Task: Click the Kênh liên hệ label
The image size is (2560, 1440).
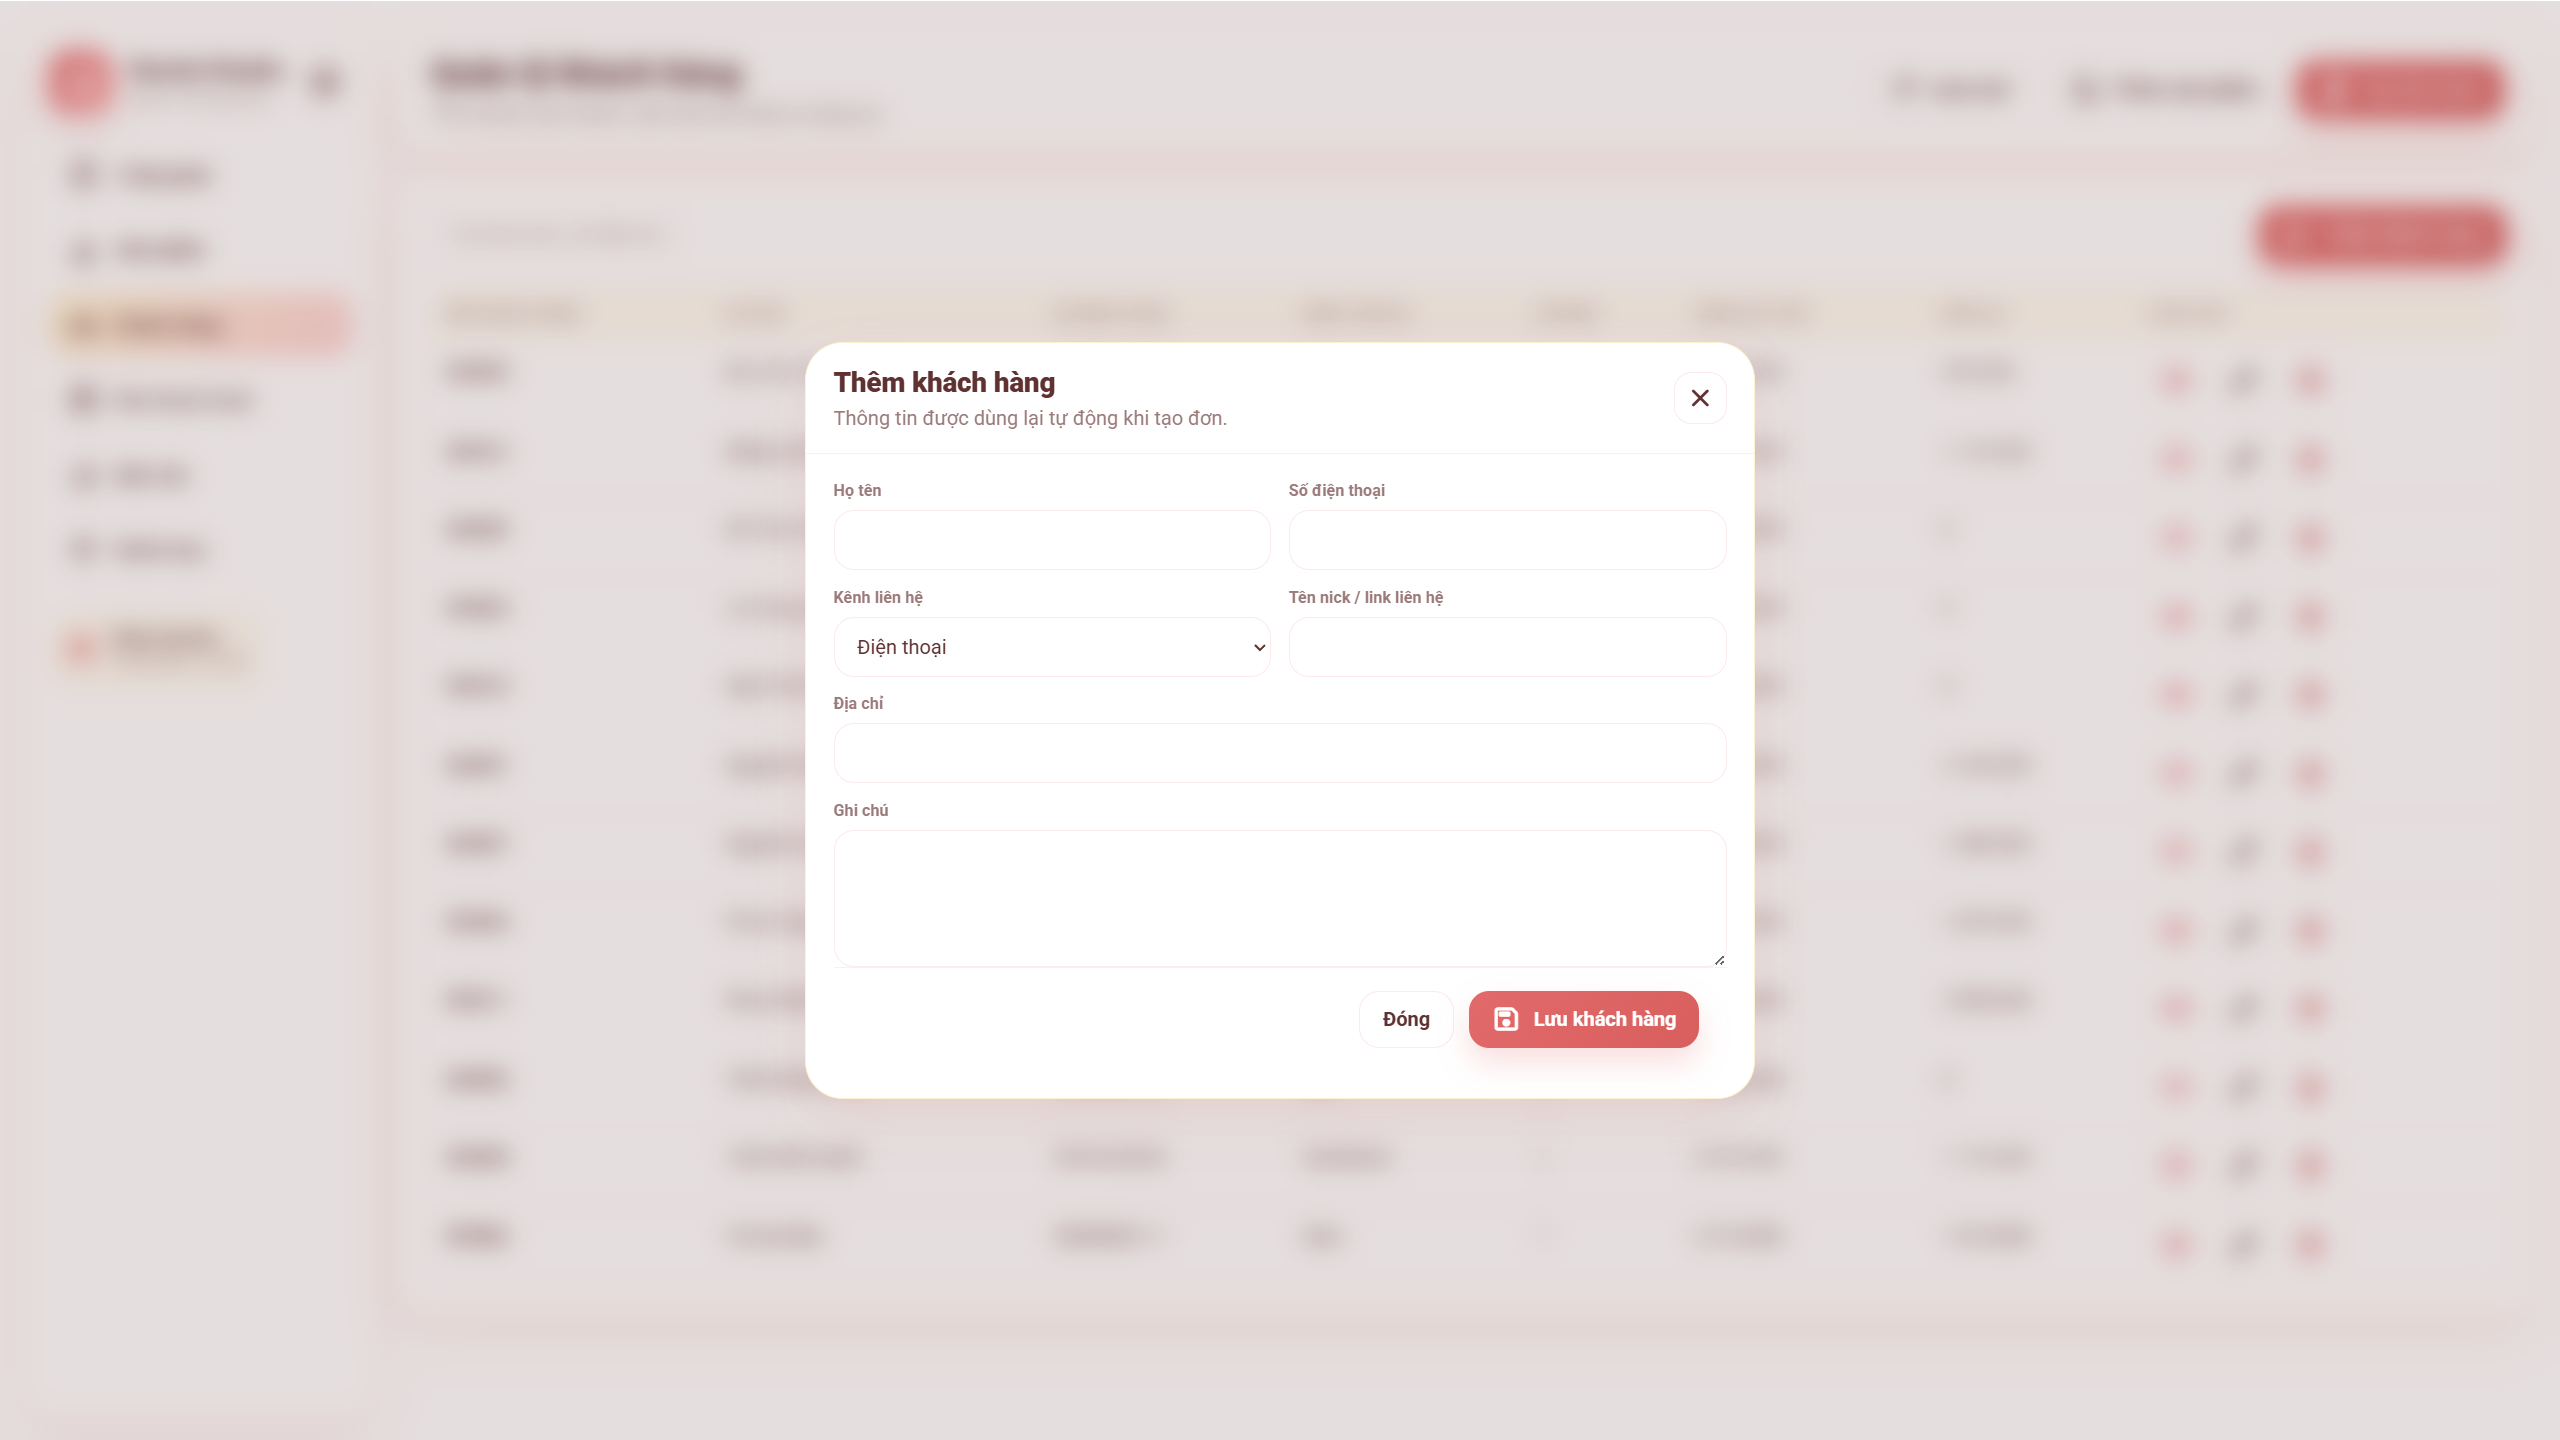Action: click(x=877, y=597)
